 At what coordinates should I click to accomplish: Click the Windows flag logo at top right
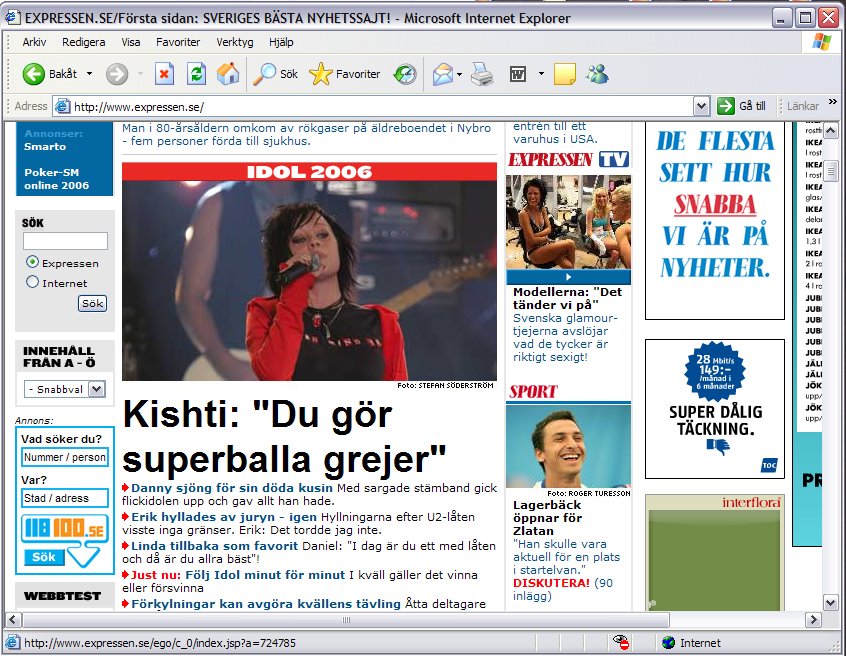pos(822,42)
